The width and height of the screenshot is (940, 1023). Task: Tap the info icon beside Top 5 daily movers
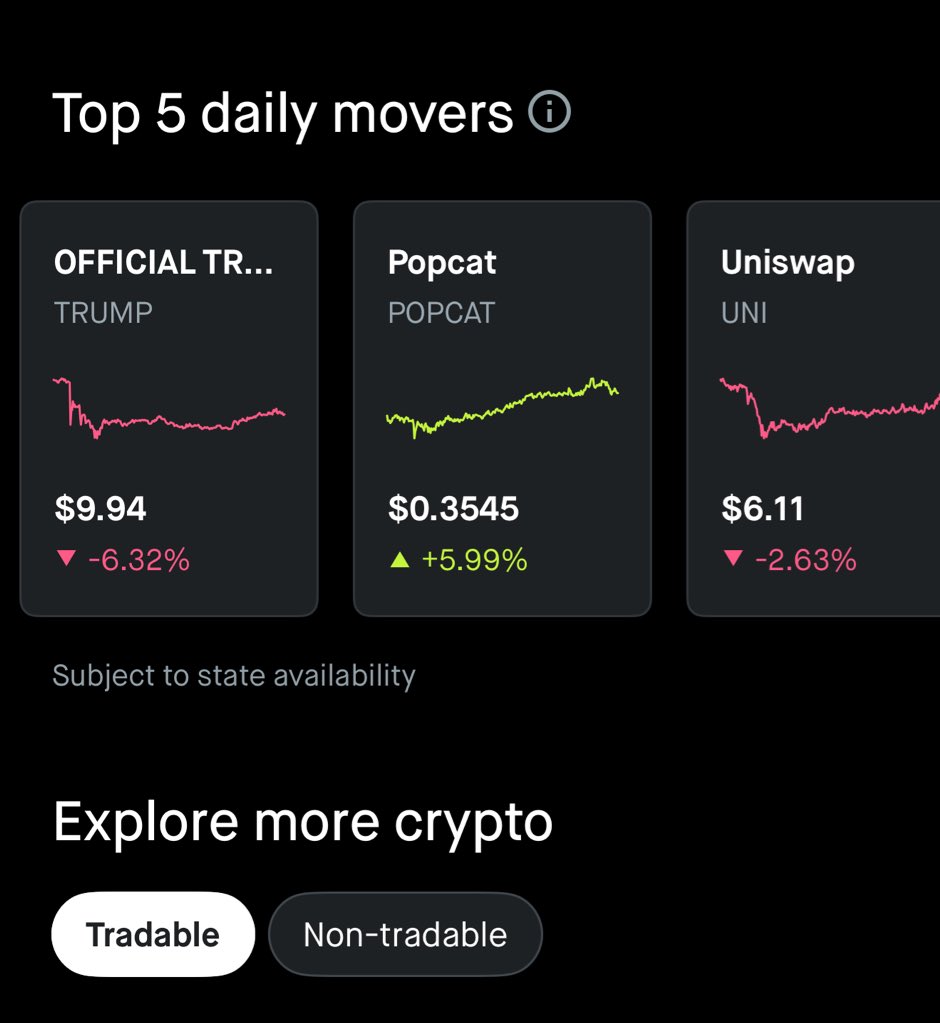pyautogui.click(x=549, y=112)
